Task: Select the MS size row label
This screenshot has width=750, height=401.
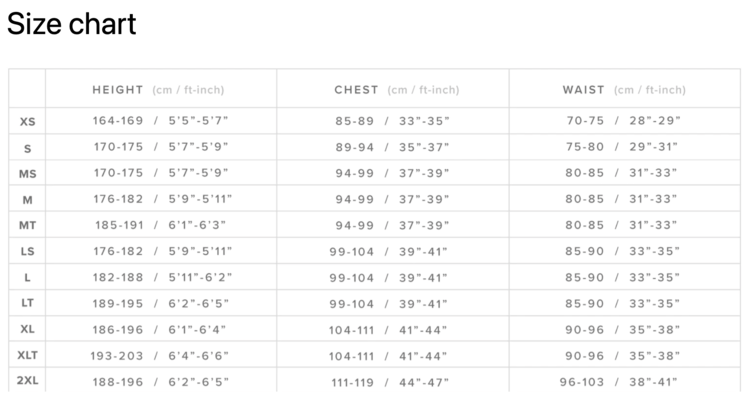Action: tap(27, 174)
